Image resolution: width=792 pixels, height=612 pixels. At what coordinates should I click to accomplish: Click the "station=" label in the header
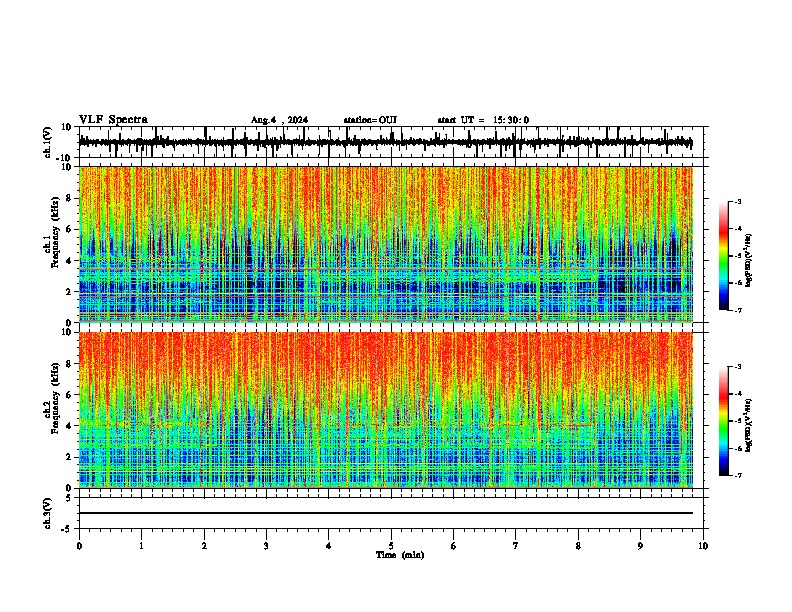361,120
